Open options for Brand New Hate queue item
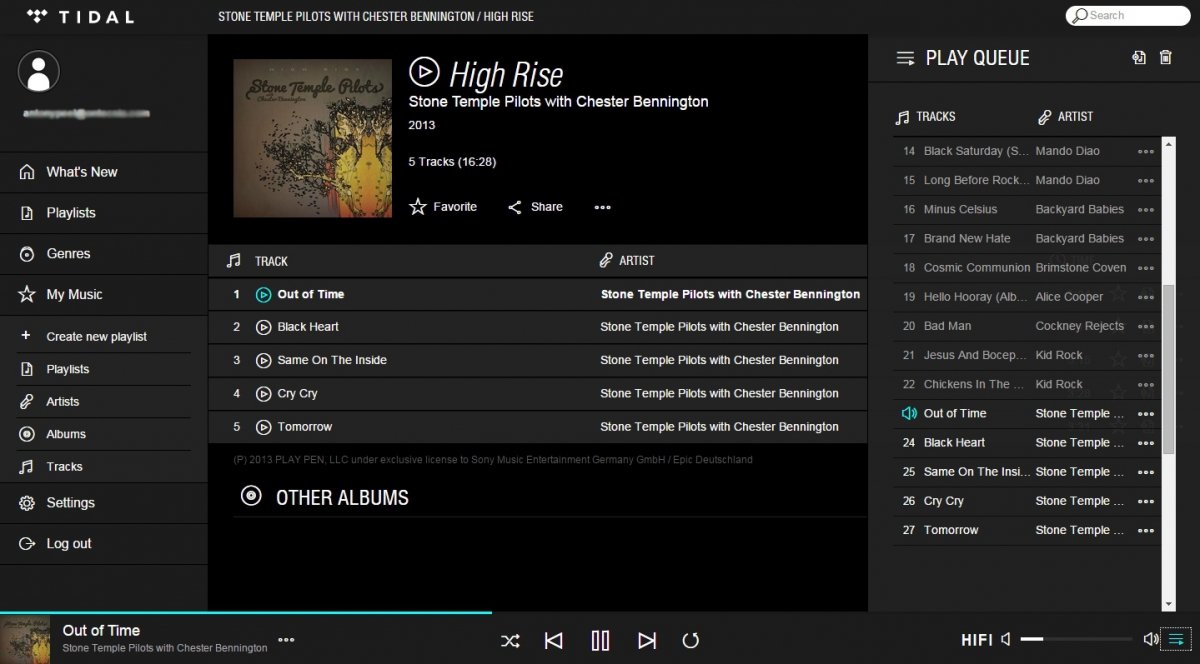Screen dimensions: 1200x664 [1146, 239]
